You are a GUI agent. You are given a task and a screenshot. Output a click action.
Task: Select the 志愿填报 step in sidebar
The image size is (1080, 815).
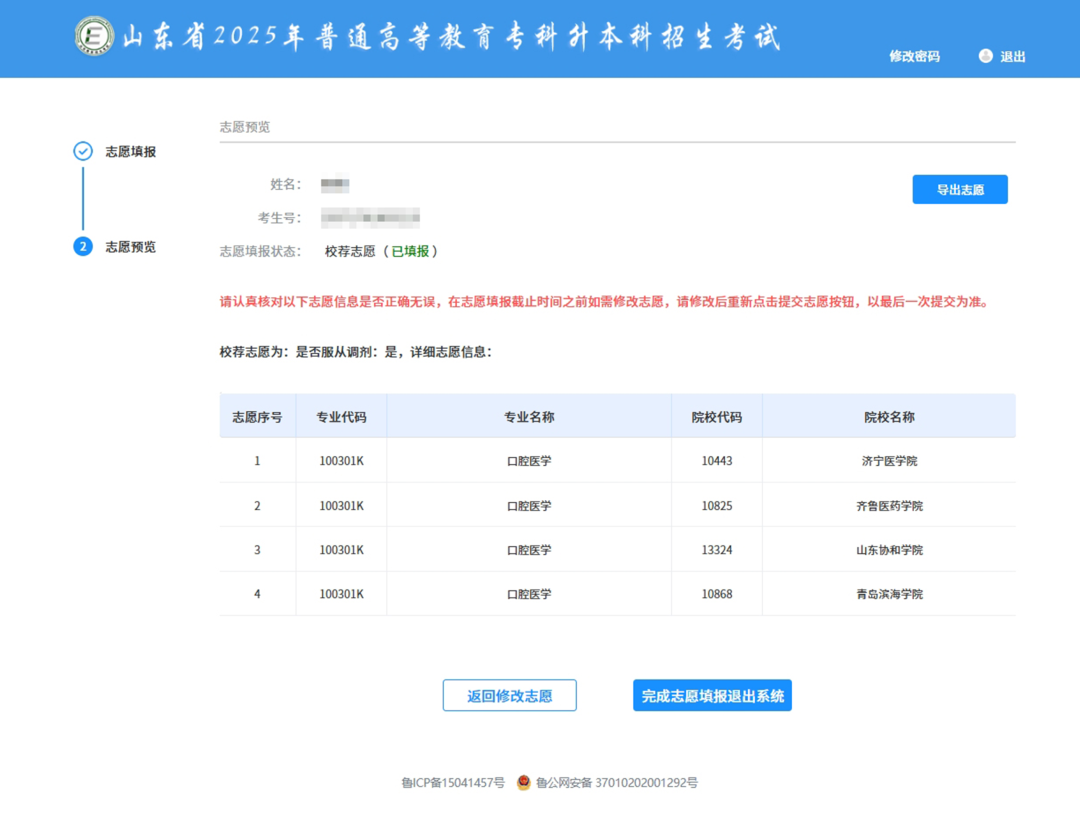tap(128, 152)
